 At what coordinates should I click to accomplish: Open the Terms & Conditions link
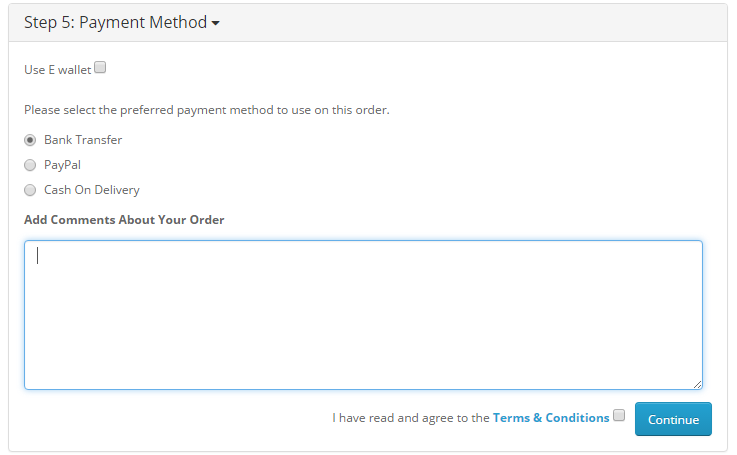coord(551,418)
